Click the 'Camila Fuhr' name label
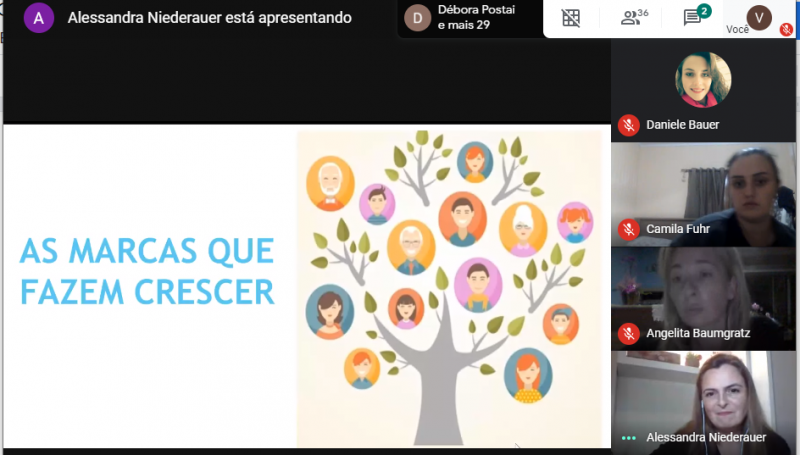The width and height of the screenshot is (800, 455). pos(678,229)
